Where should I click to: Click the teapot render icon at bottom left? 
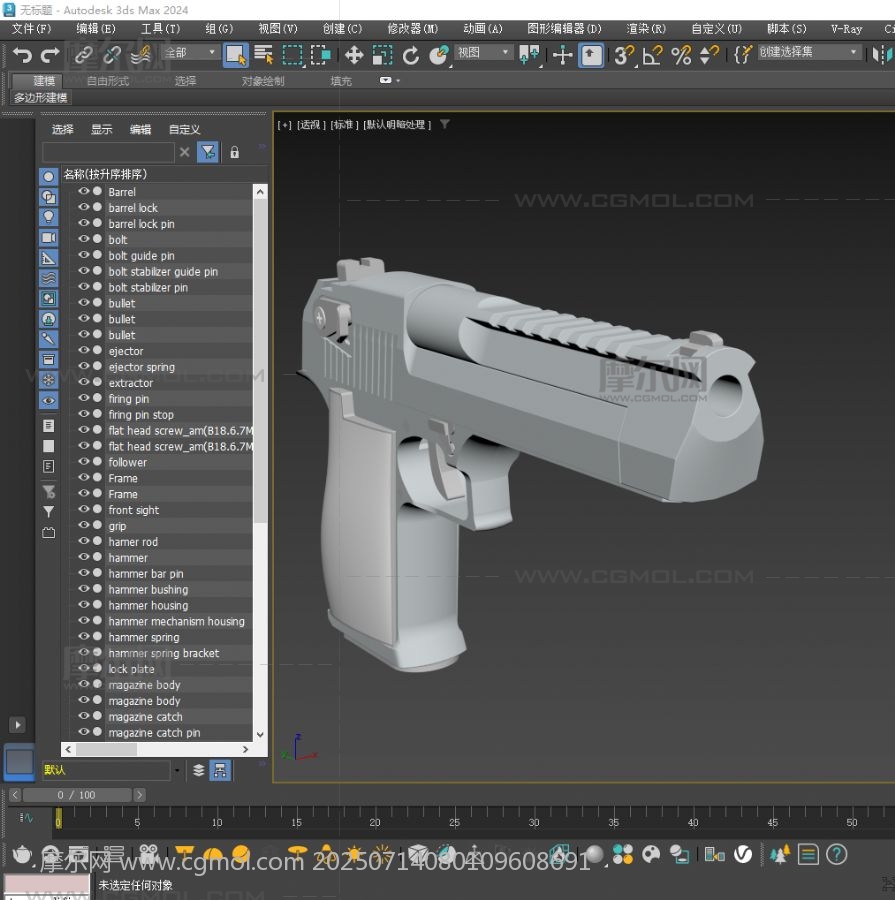(x=22, y=855)
